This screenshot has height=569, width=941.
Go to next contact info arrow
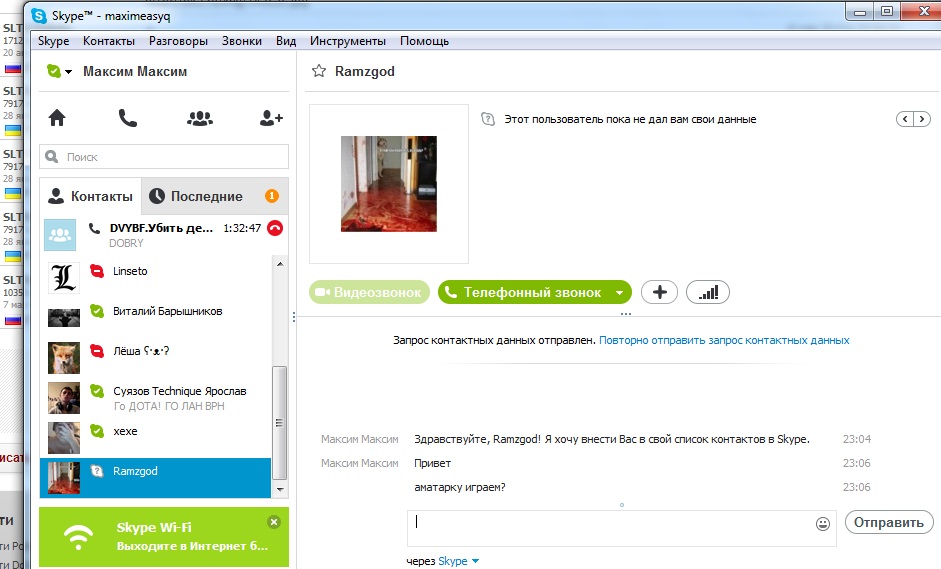pos(922,119)
